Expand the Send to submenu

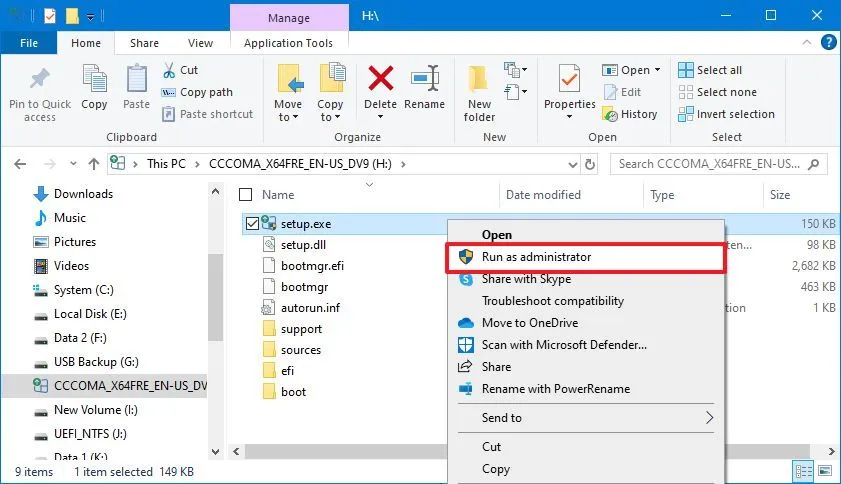[709, 417]
